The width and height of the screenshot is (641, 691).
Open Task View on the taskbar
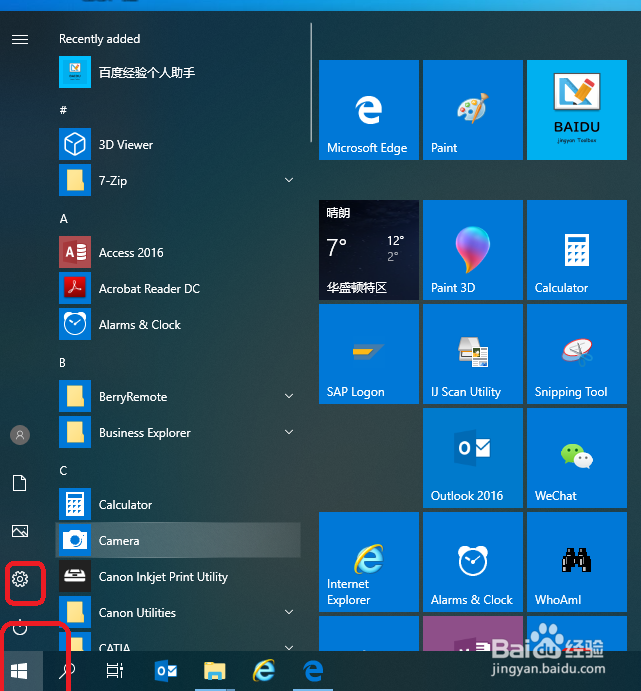[x=115, y=671]
